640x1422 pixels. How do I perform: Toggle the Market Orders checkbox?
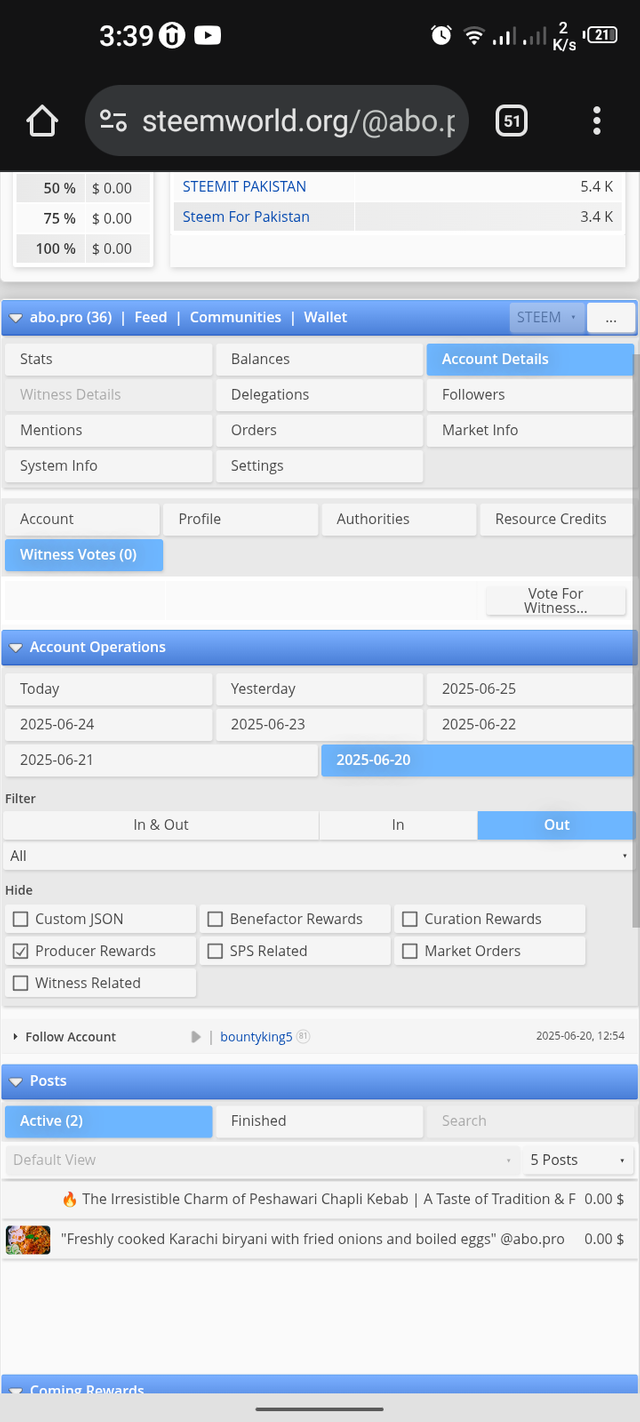point(410,951)
